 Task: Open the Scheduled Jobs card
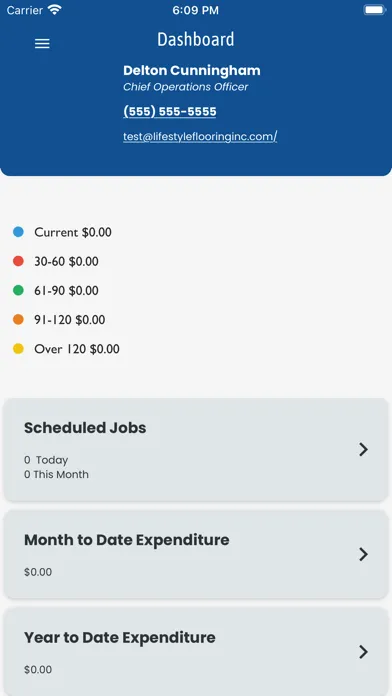196,450
